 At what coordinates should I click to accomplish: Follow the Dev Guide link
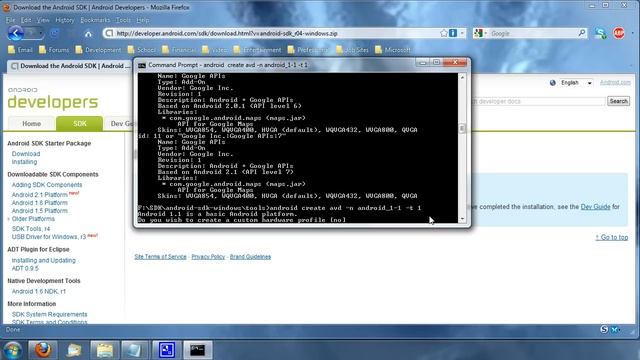click(x=595, y=207)
